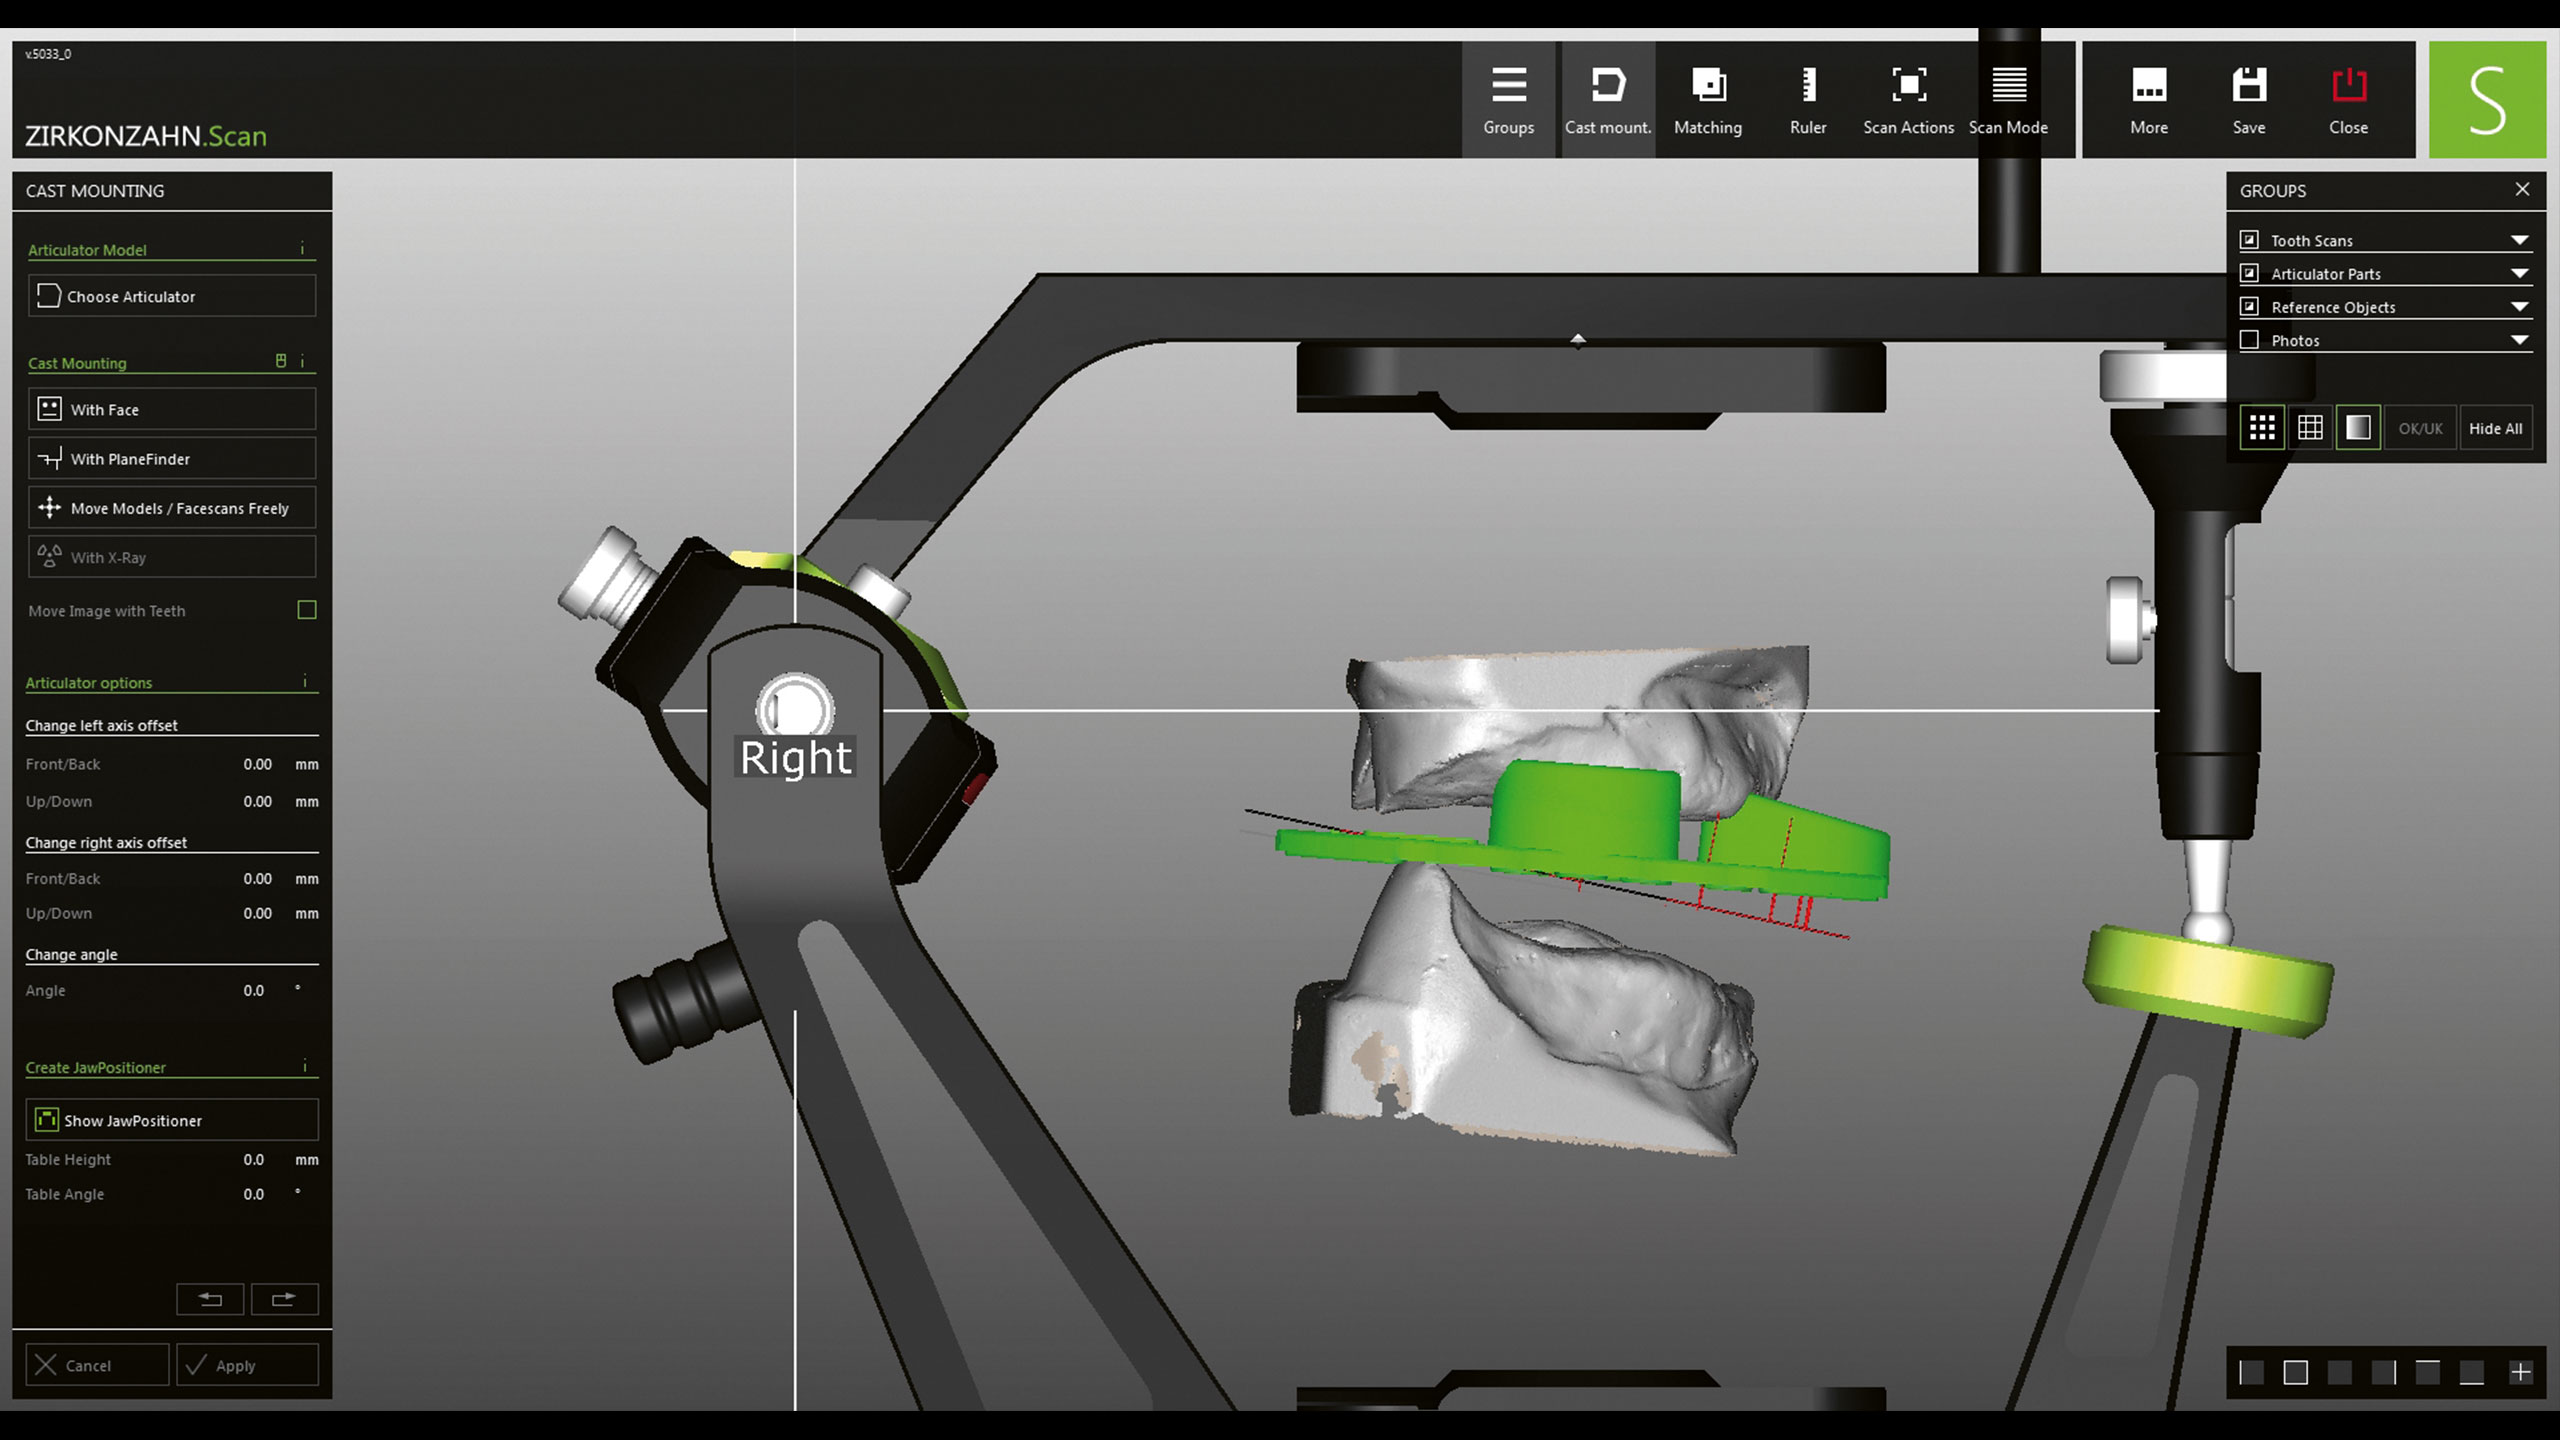The height and width of the screenshot is (1440, 2560).
Task: Click the redo arrow button
Action: point(284,1299)
